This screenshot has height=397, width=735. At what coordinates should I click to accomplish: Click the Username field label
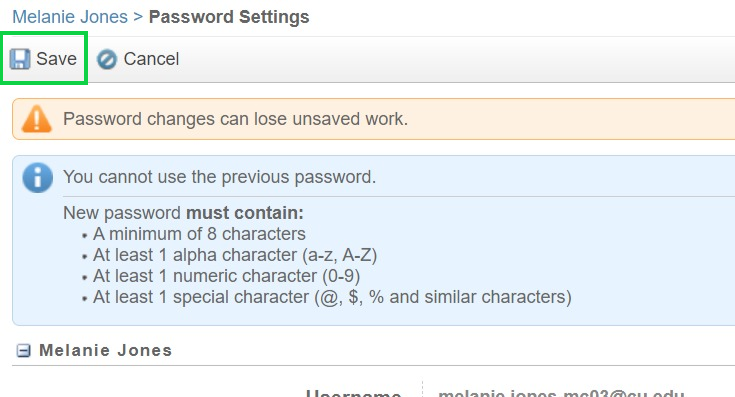(x=353, y=392)
